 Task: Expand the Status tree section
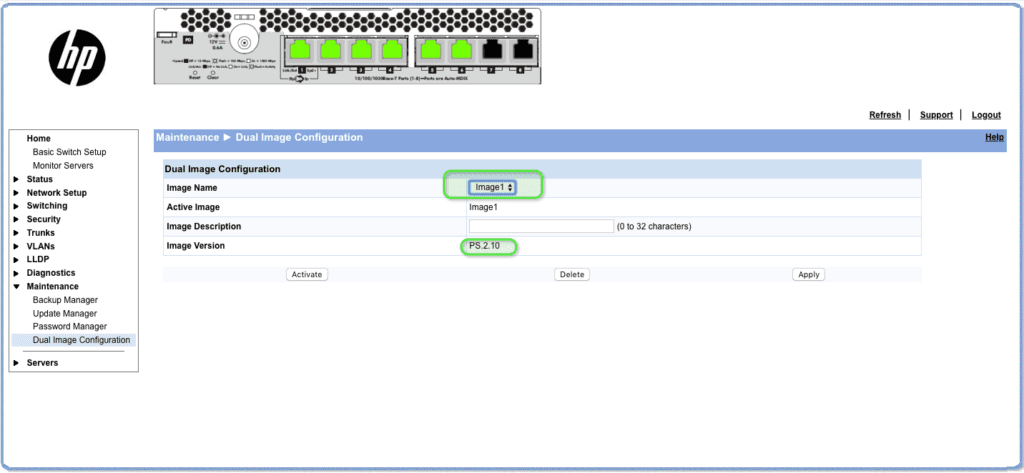(x=16, y=179)
